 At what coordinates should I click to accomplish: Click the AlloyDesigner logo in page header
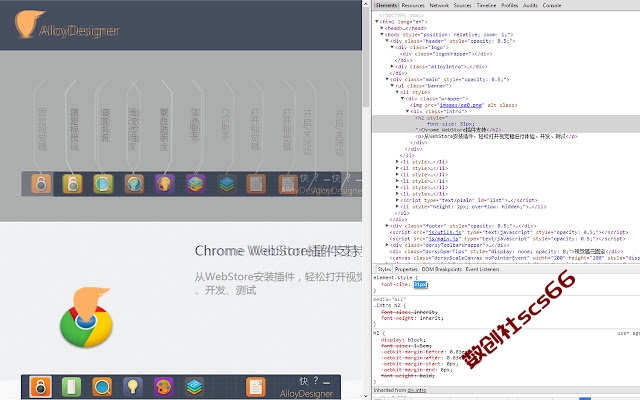click(x=67, y=24)
